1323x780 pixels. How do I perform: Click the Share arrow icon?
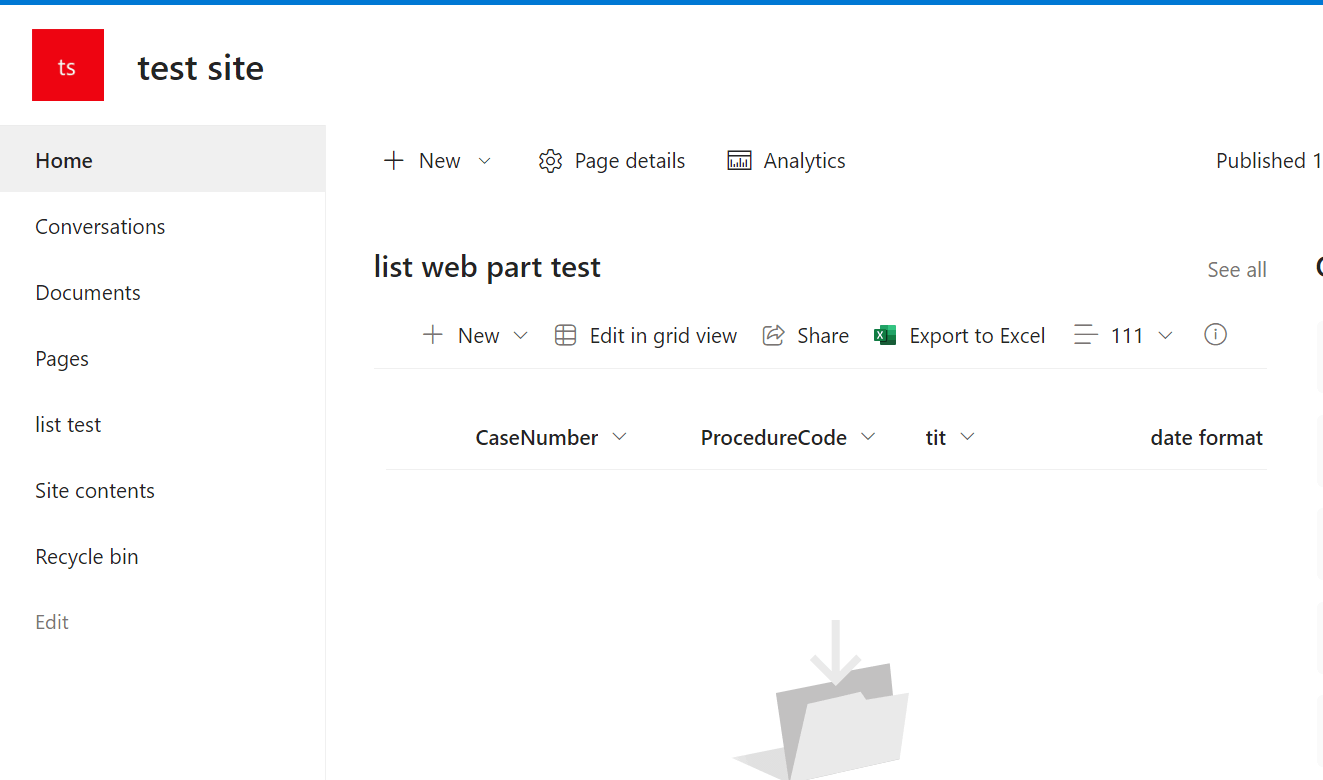click(x=773, y=335)
